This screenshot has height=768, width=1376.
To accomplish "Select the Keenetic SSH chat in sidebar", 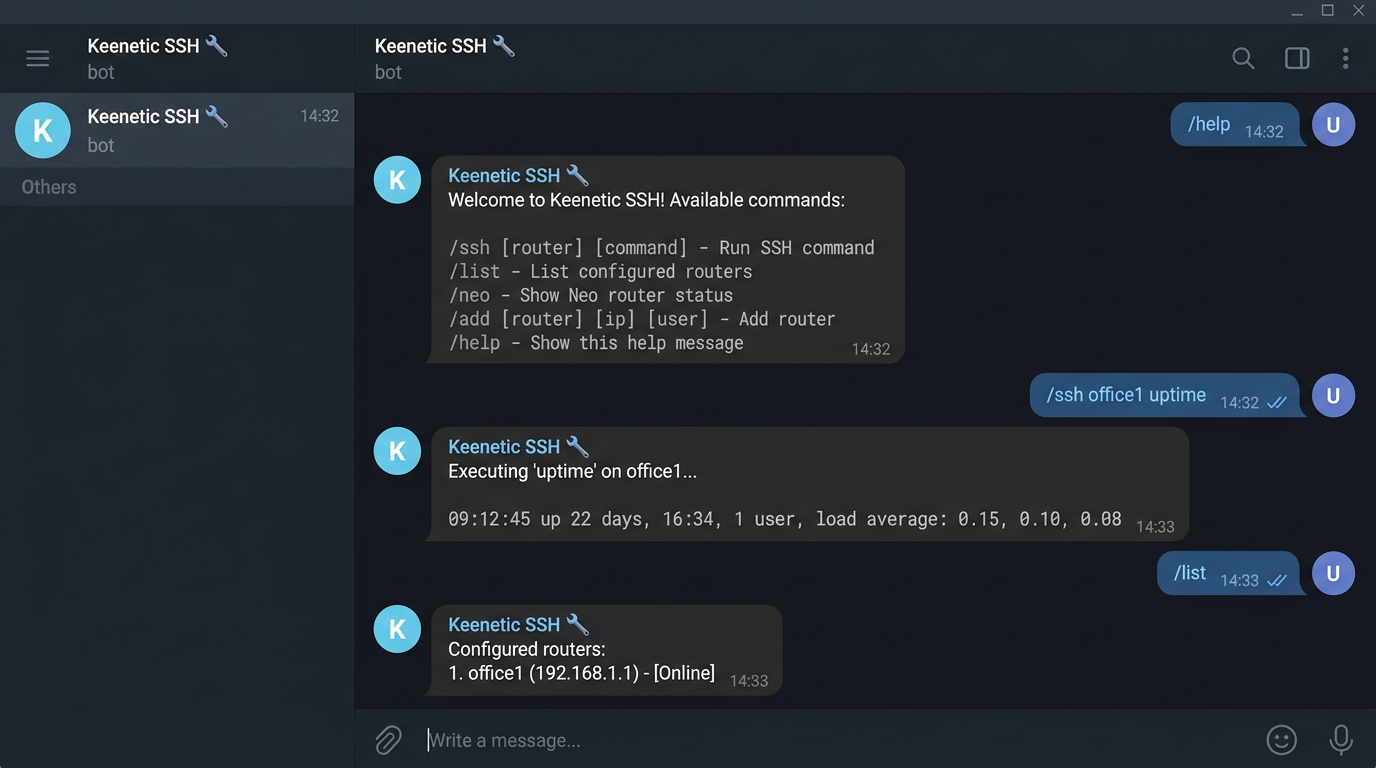I will (177, 130).
